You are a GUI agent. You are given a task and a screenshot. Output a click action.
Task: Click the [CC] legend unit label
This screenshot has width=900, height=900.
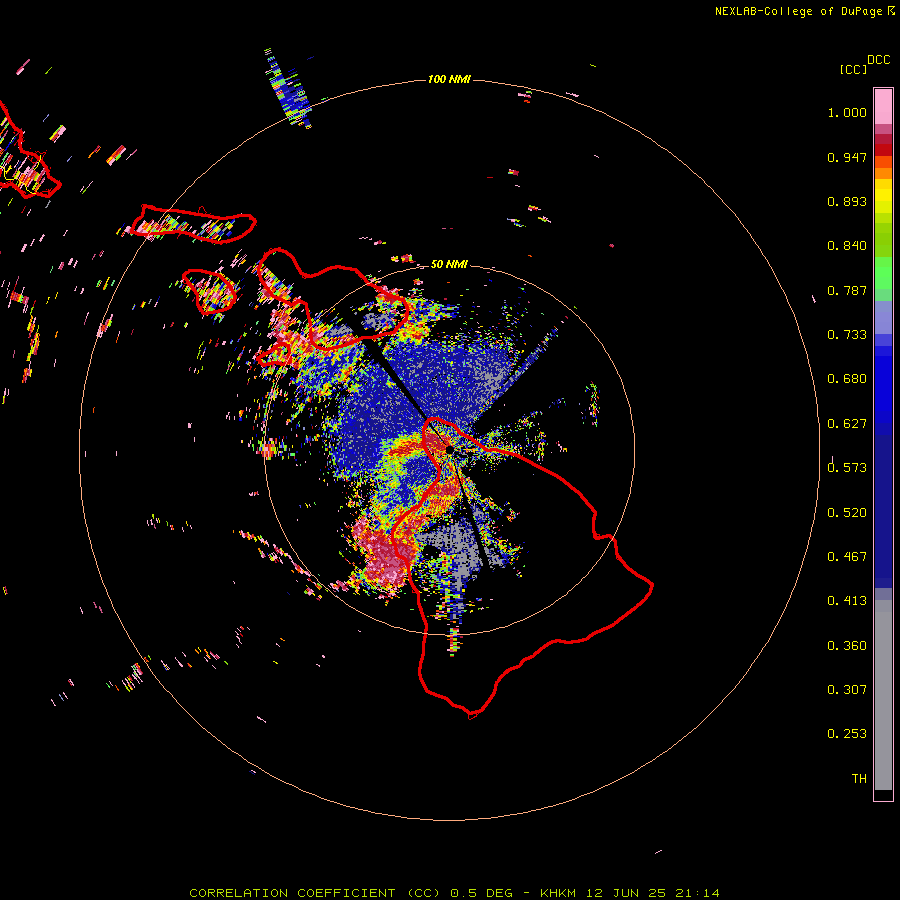click(853, 69)
